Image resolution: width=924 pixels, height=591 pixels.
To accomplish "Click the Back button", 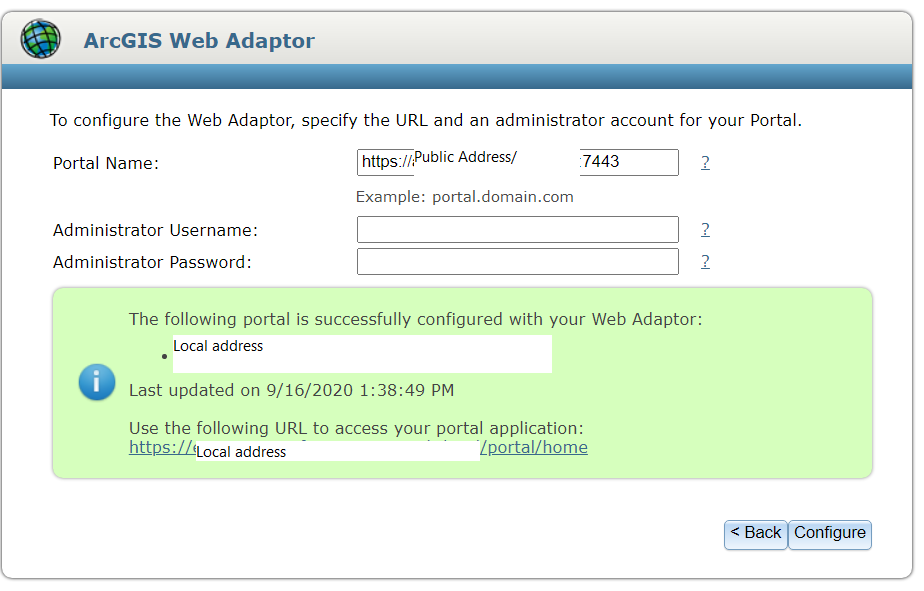I will [x=755, y=534].
